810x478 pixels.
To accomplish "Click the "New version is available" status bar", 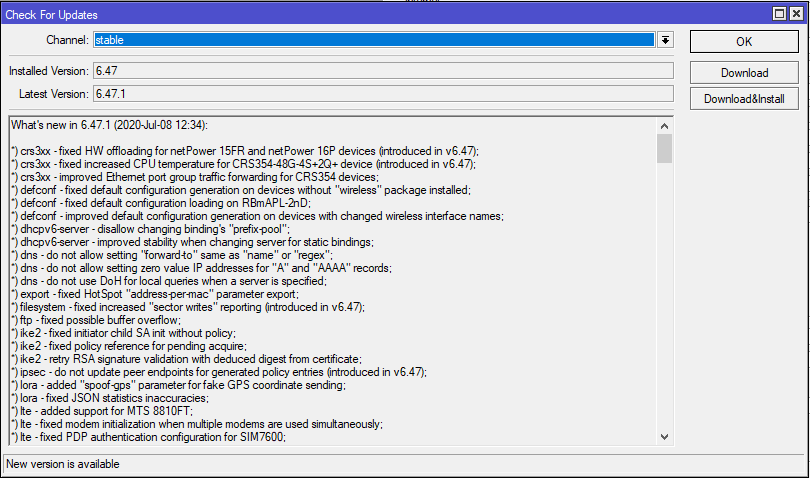I will point(62,464).
